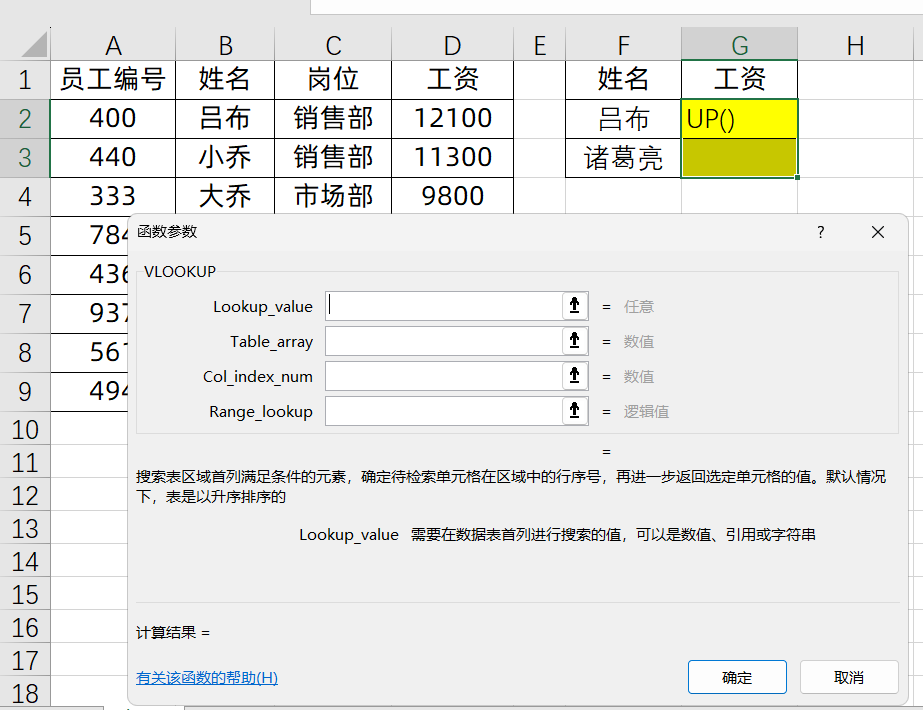Focus the Range_lookup input field

pyautogui.click(x=444, y=411)
